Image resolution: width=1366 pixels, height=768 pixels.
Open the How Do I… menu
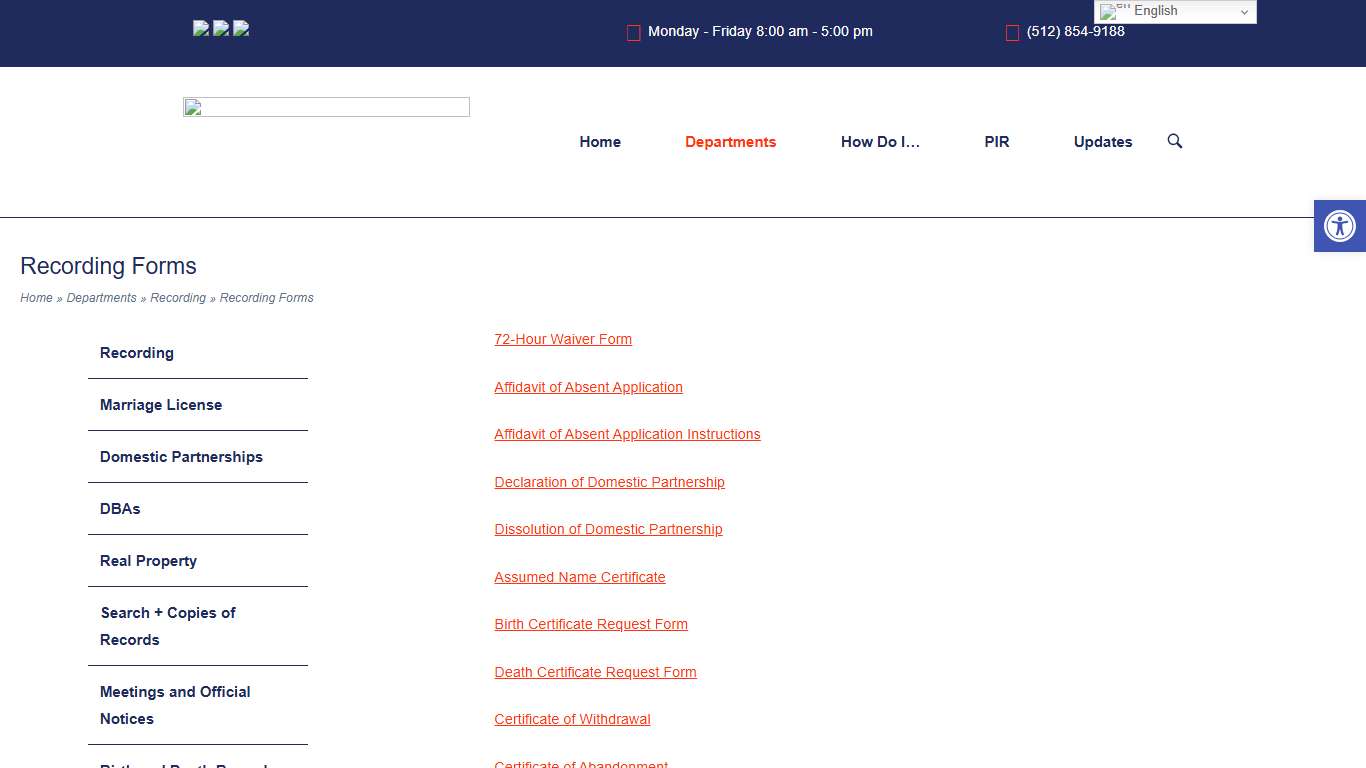(x=880, y=142)
